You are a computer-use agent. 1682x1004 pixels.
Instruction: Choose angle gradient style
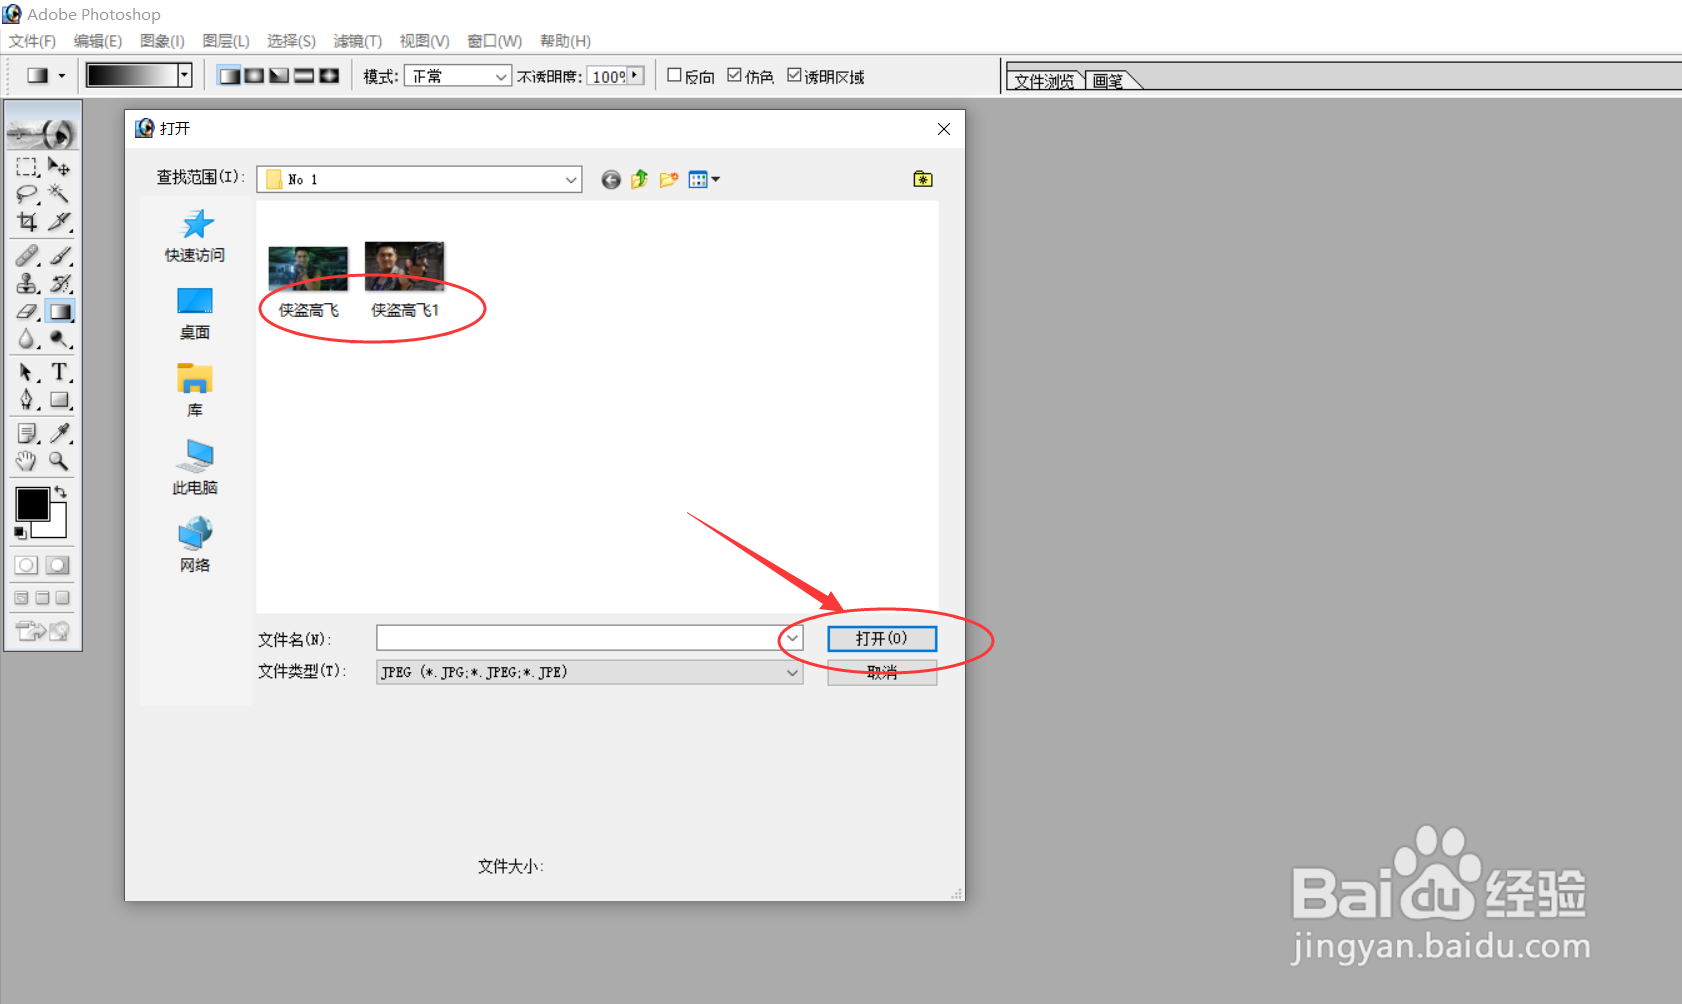[x=279, y=76]
